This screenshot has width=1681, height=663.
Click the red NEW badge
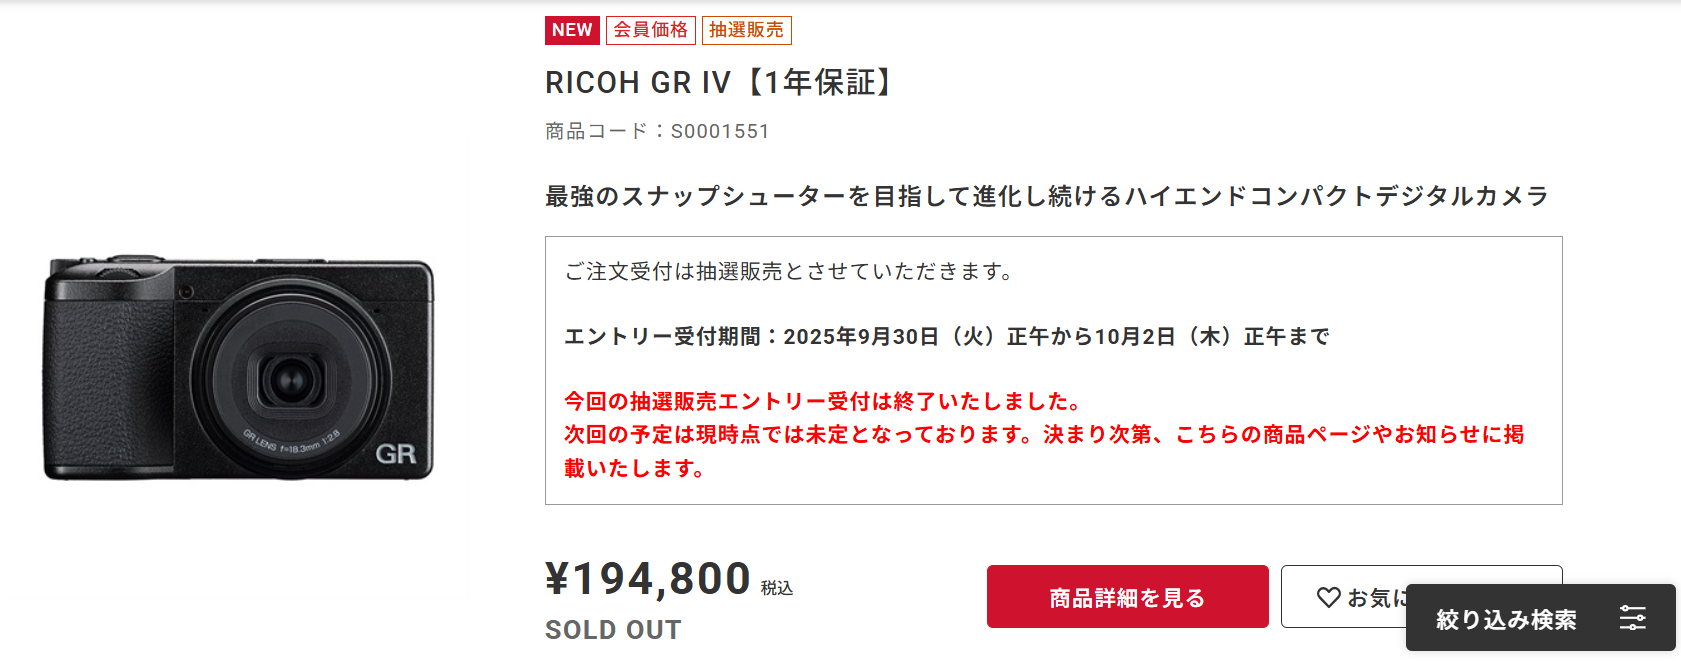click(x=572, y=30)
